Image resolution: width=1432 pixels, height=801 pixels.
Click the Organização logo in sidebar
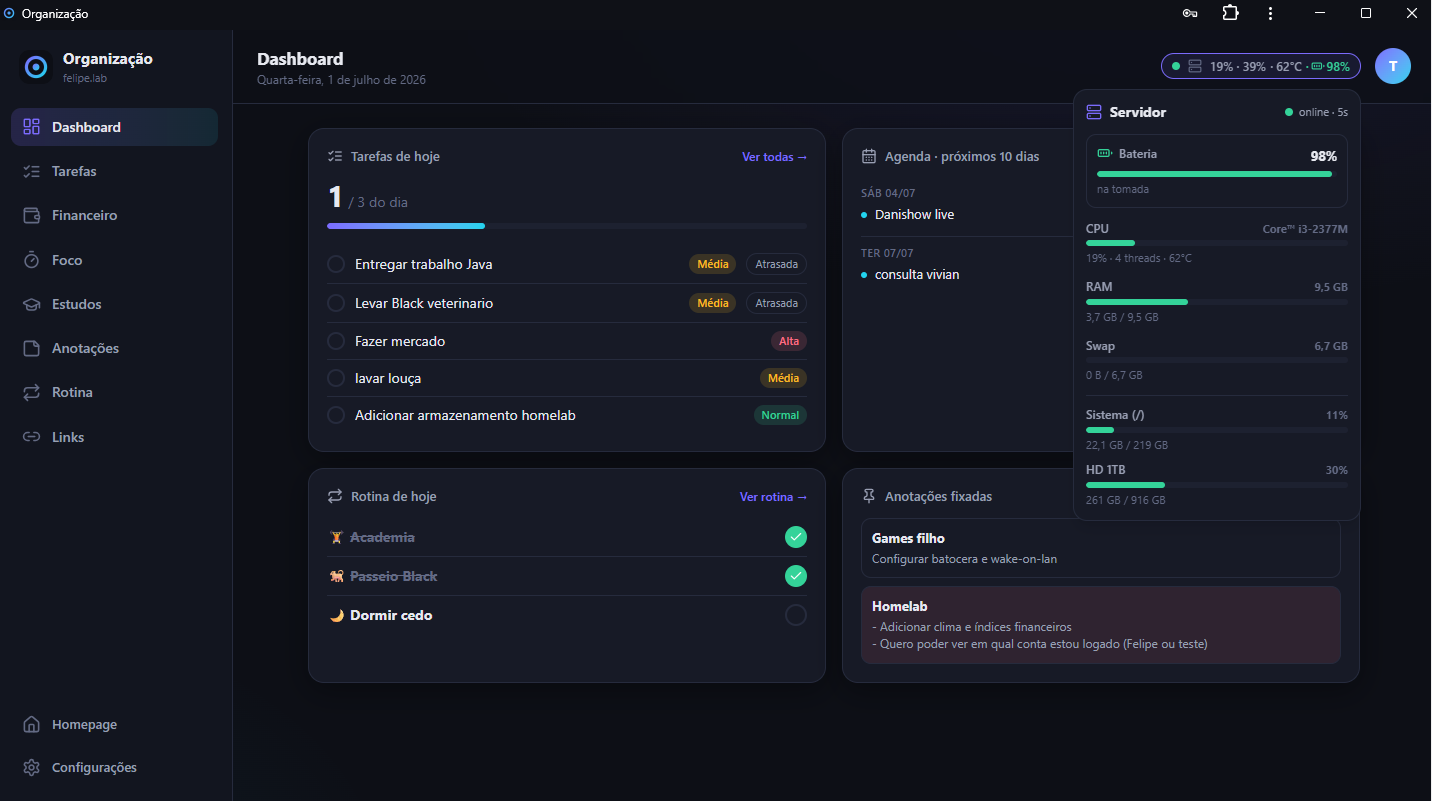tap(36, 67)
